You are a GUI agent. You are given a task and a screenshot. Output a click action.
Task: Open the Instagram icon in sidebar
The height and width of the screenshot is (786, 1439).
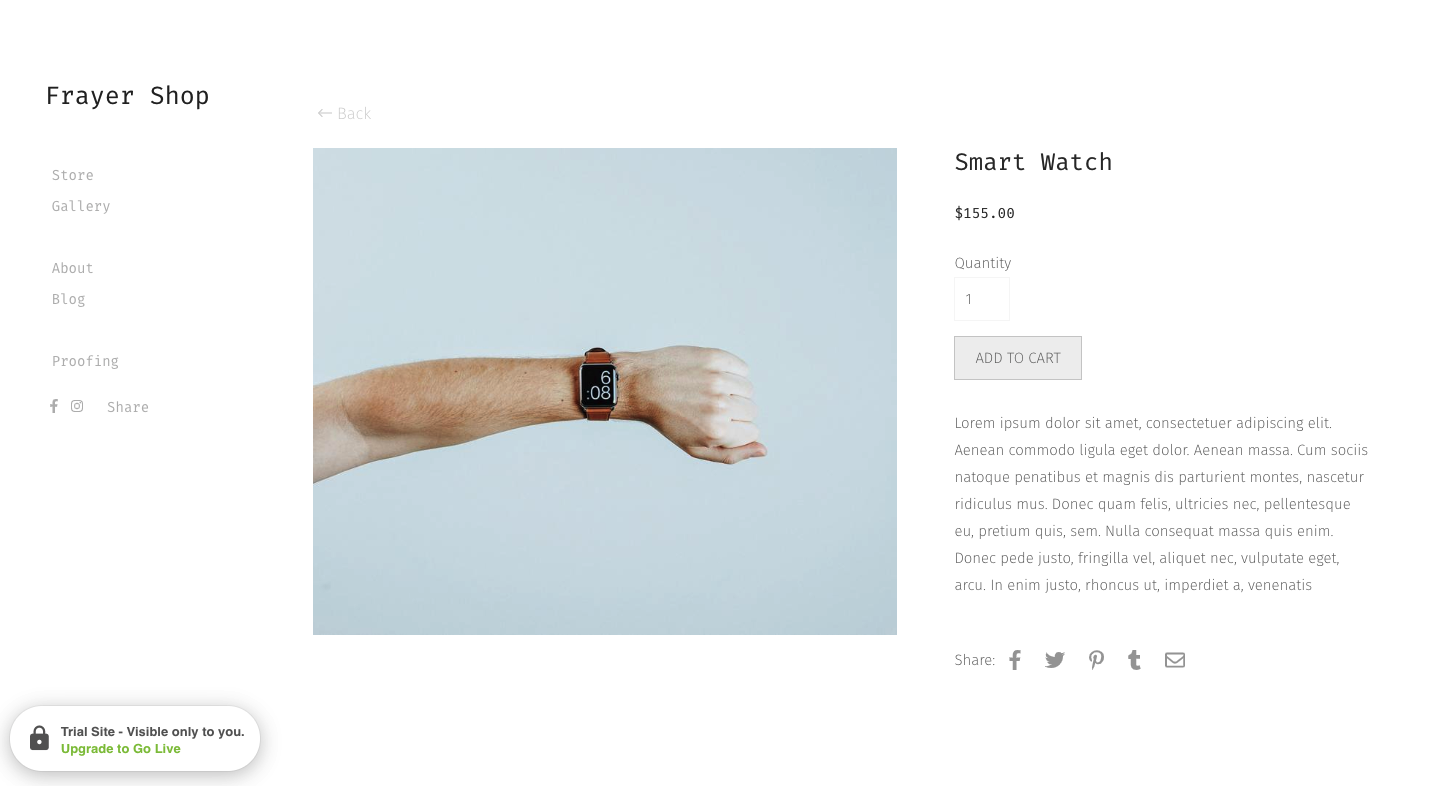pos(77,406)
